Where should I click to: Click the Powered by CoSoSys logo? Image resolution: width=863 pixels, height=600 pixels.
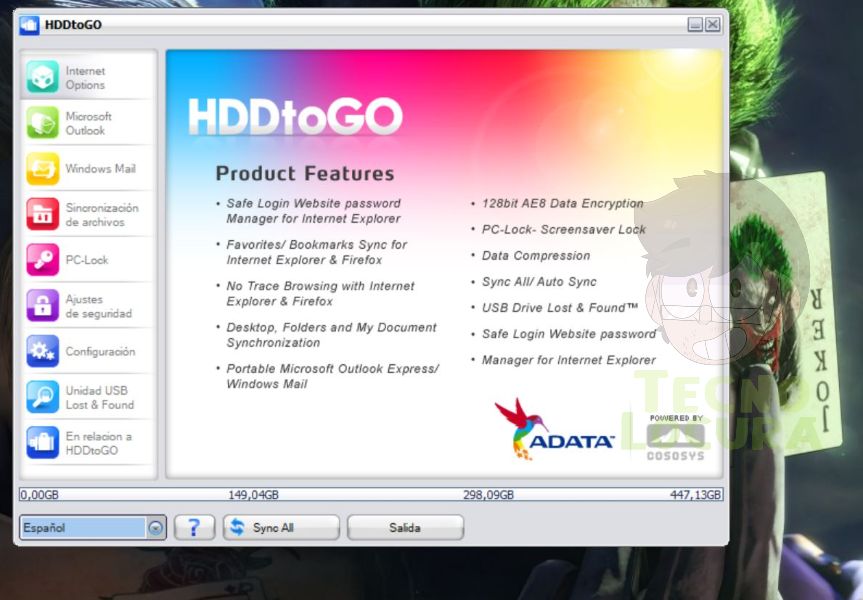675,438
